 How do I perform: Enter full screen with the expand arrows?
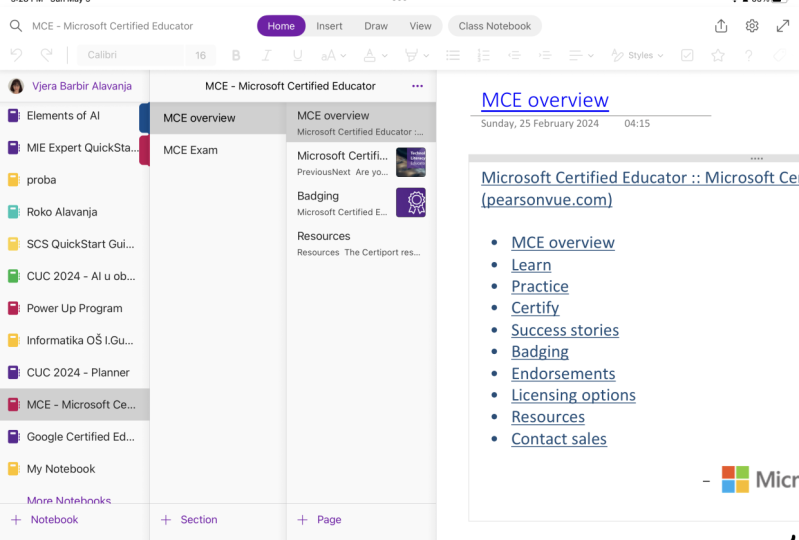tap(783, 26)
